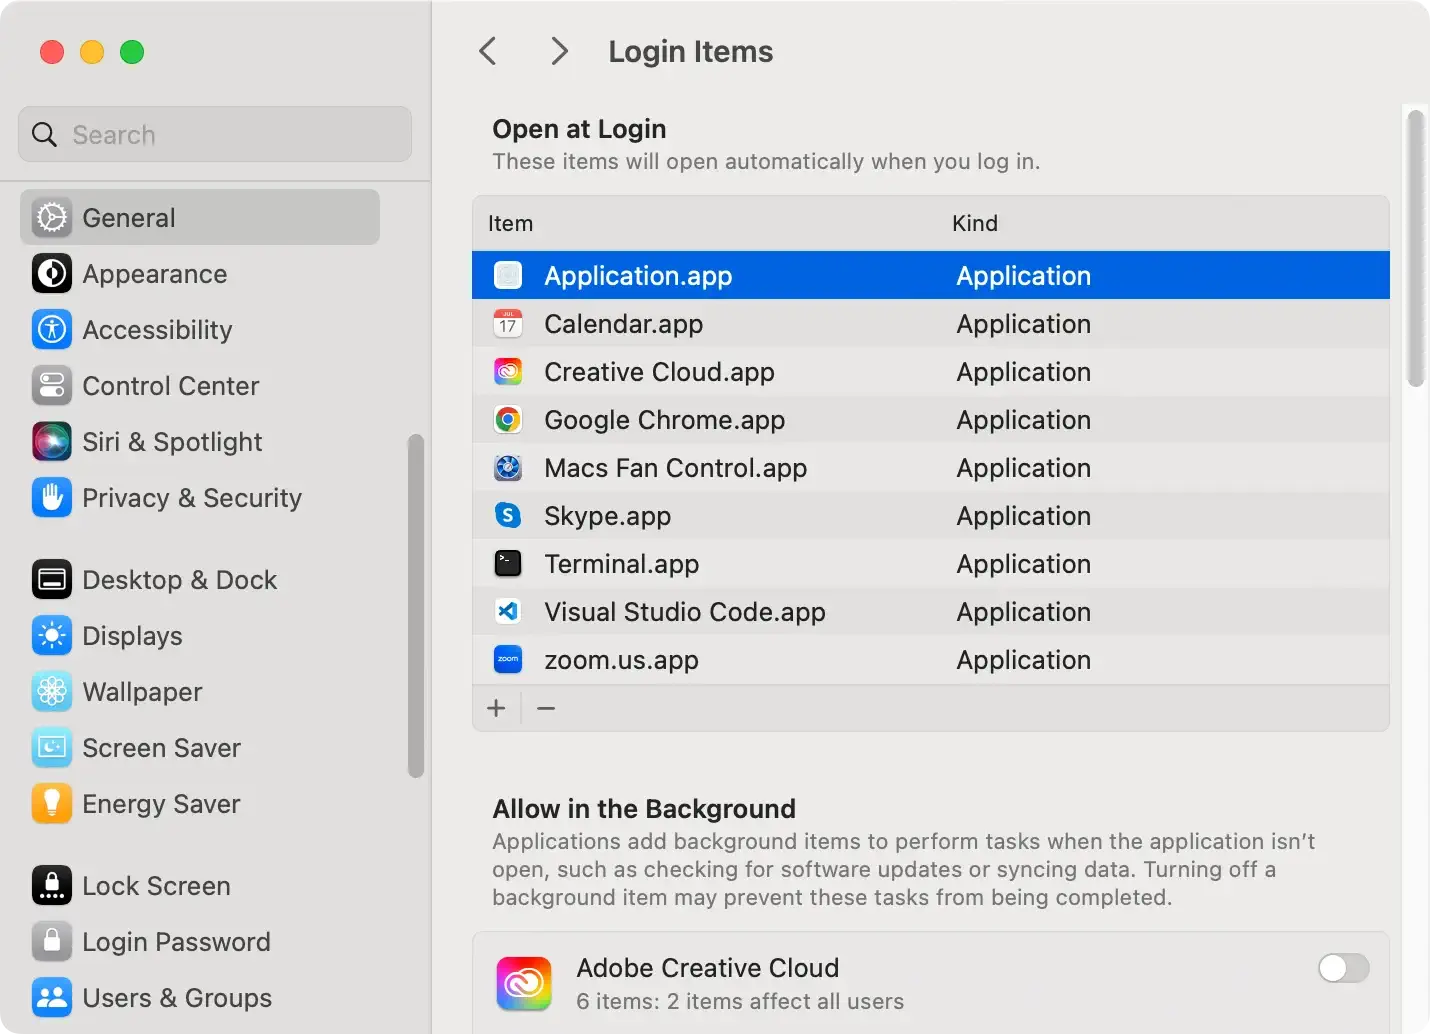Open Desktop & Dock settings

pyautogui.click(x=179, y=580)
